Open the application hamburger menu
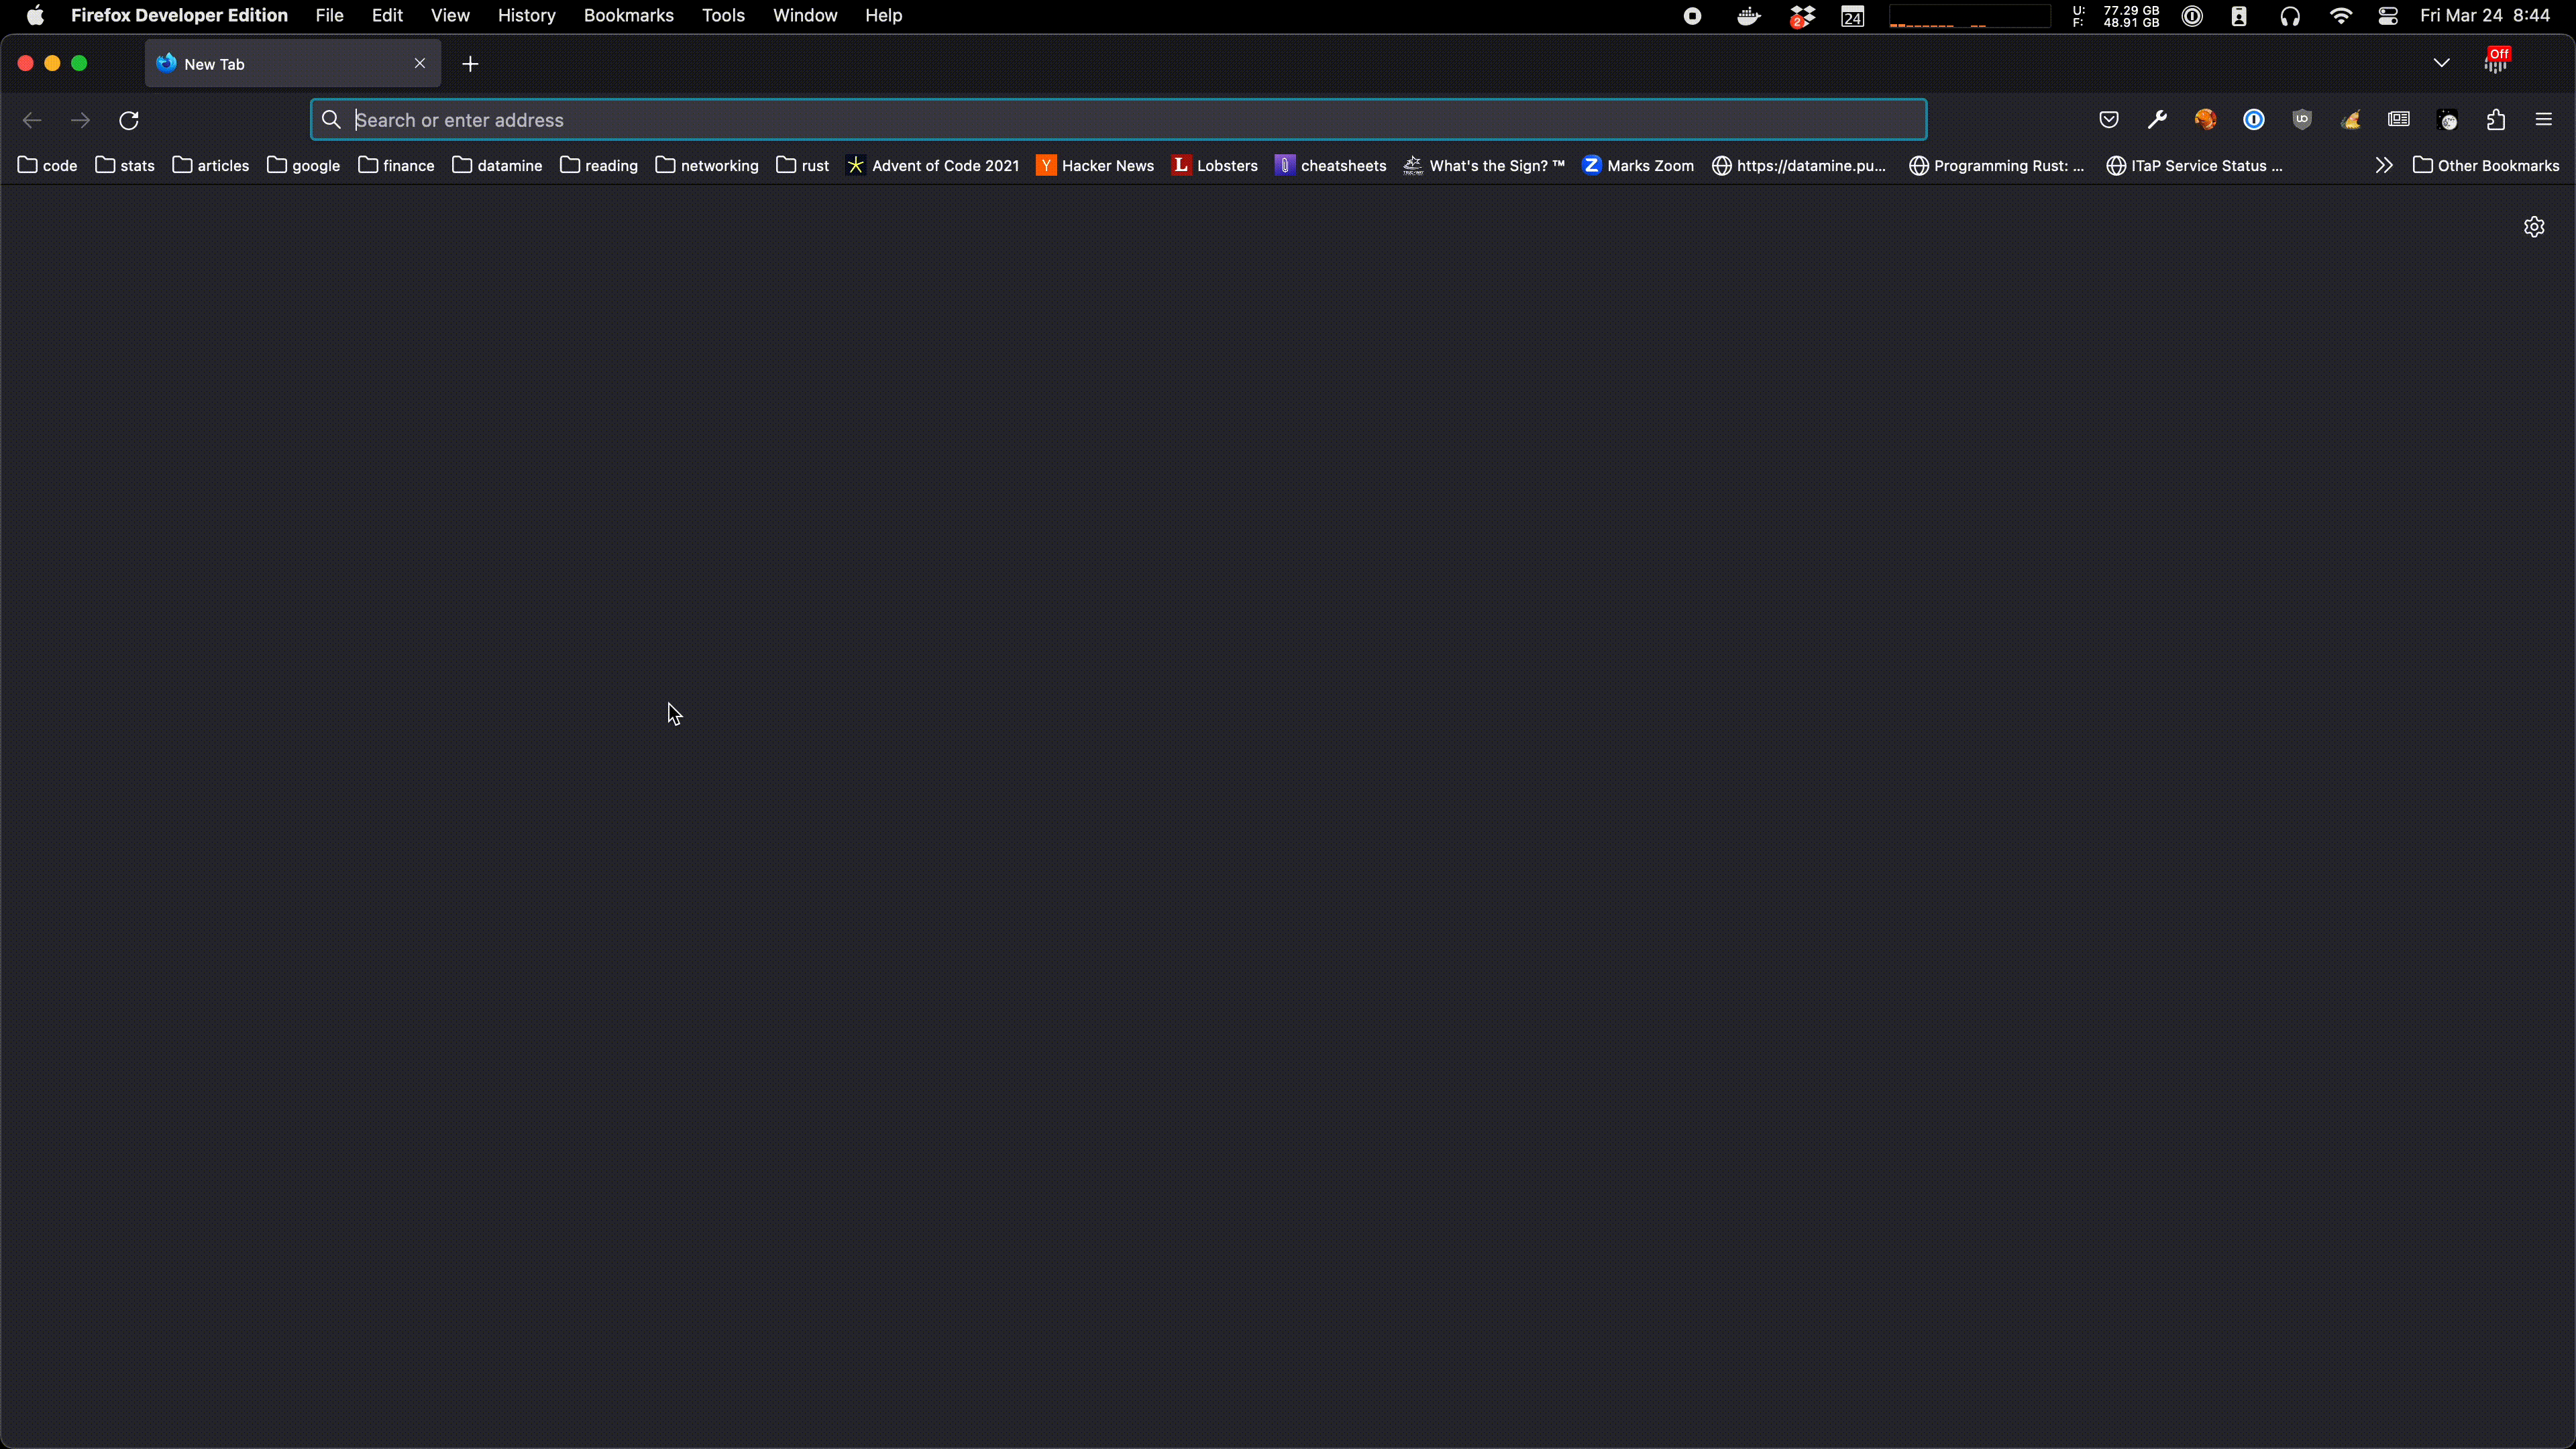 click(2544, 120)
